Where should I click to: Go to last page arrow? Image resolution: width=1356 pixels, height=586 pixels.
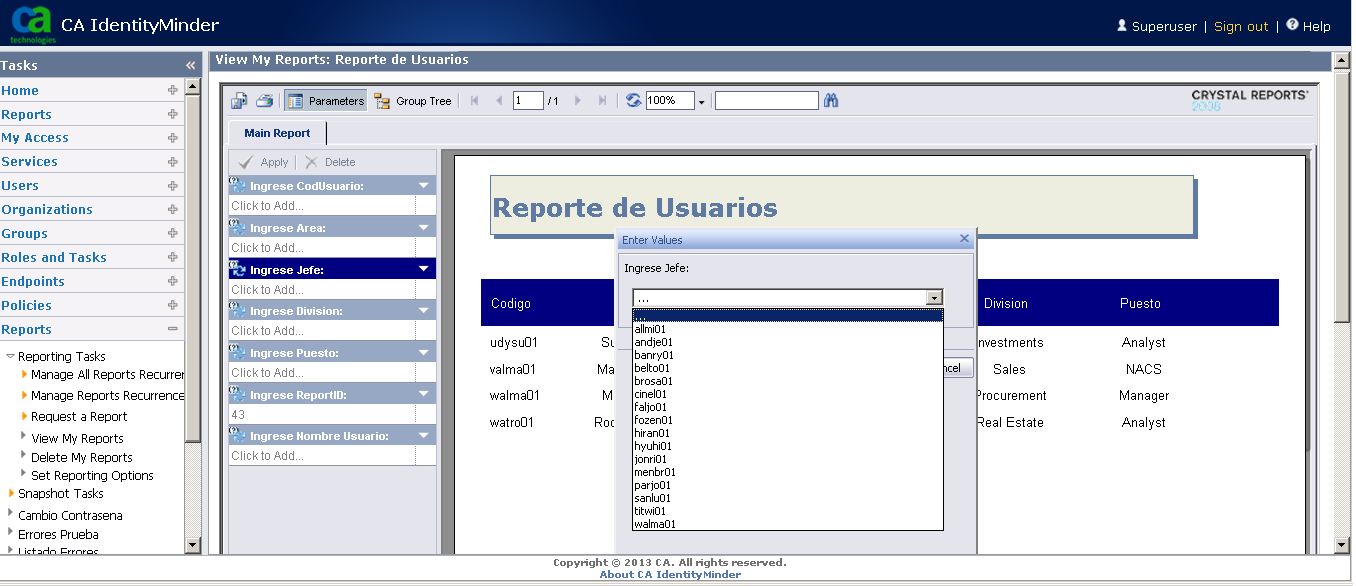coord(602,101)
